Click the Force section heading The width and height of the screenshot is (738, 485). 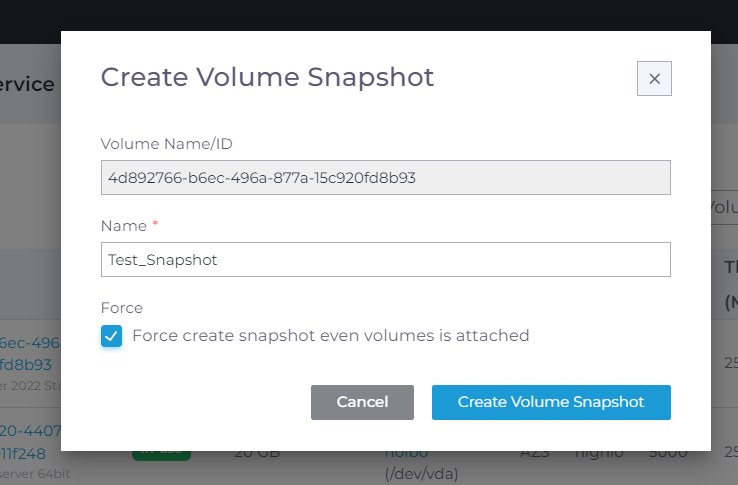(x=122, y=308)
